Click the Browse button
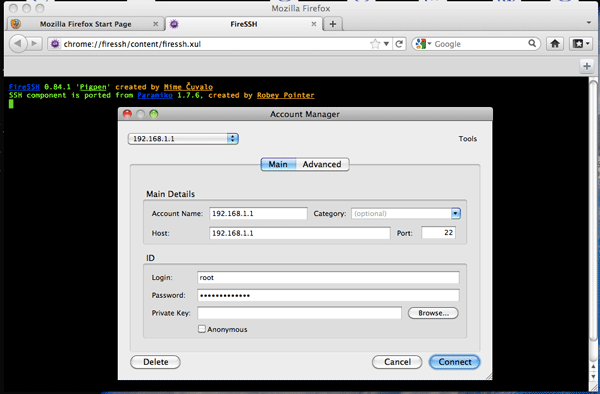This screenshot has height=394, width=600. (433, 313)
